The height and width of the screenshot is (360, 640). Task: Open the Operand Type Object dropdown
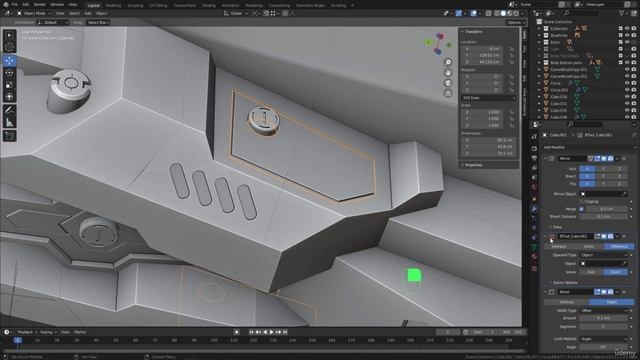tap(604, 255)
